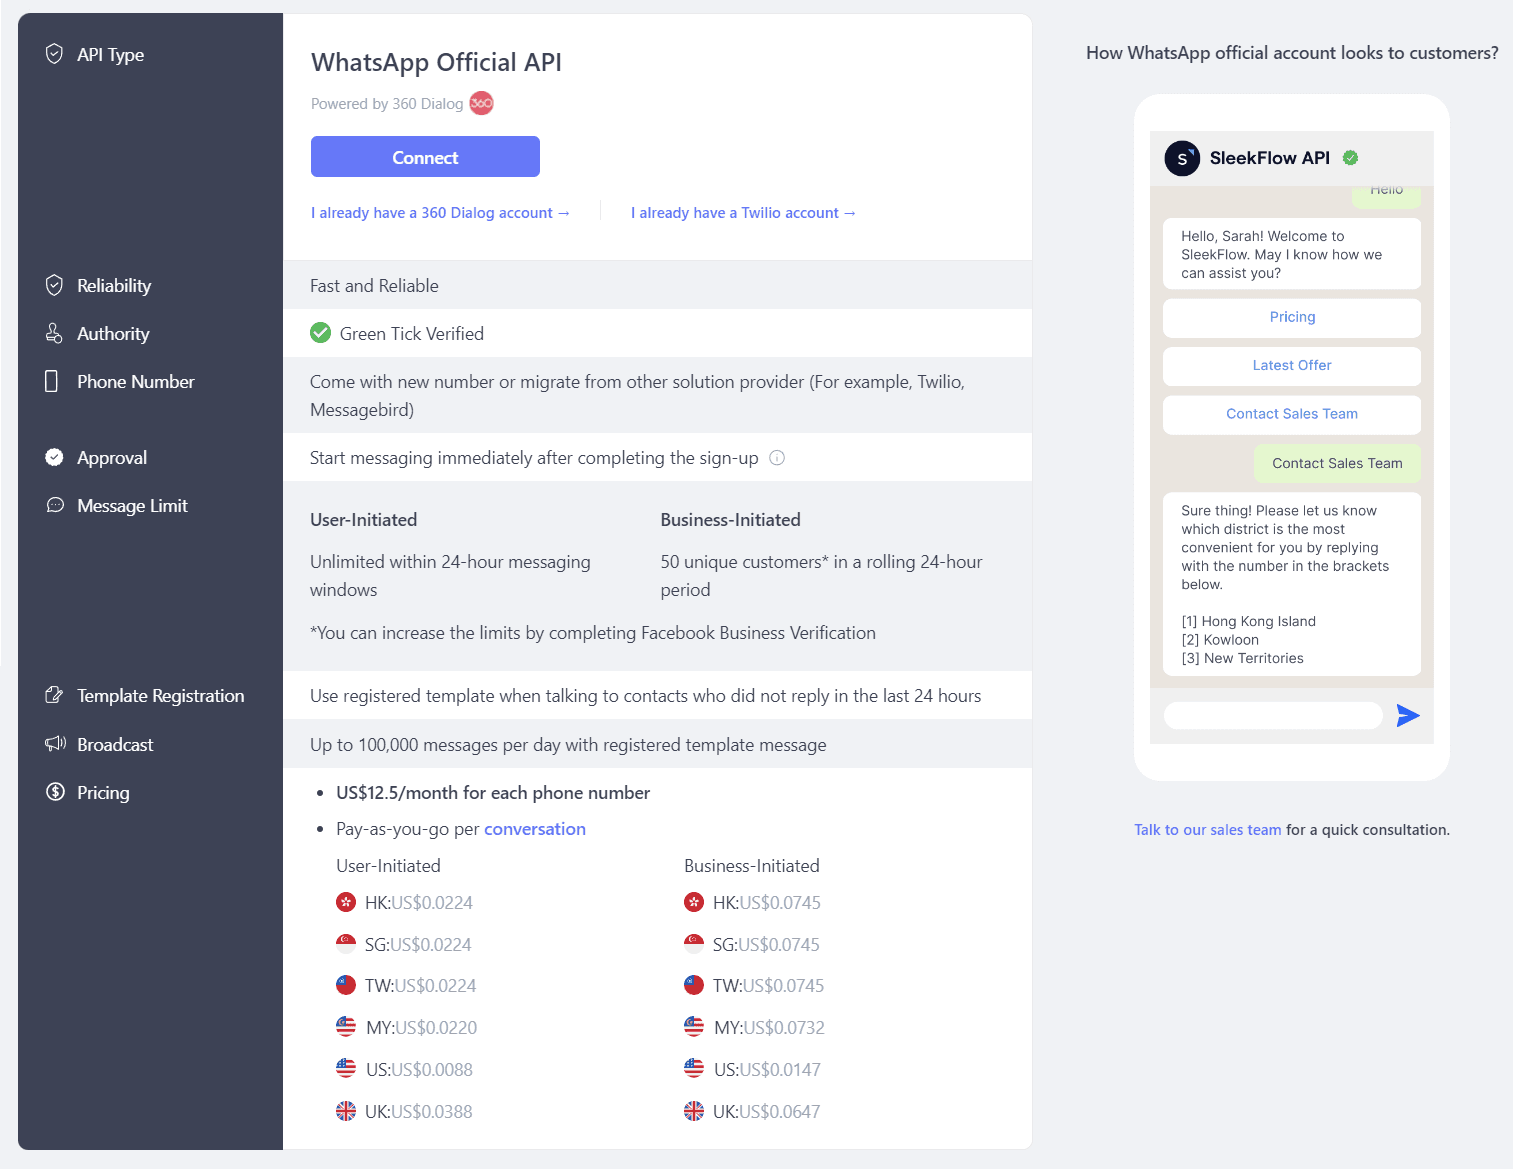
Task: Click the 'WhatsApp Official API' heading
Action: click(x=436, y=62)
